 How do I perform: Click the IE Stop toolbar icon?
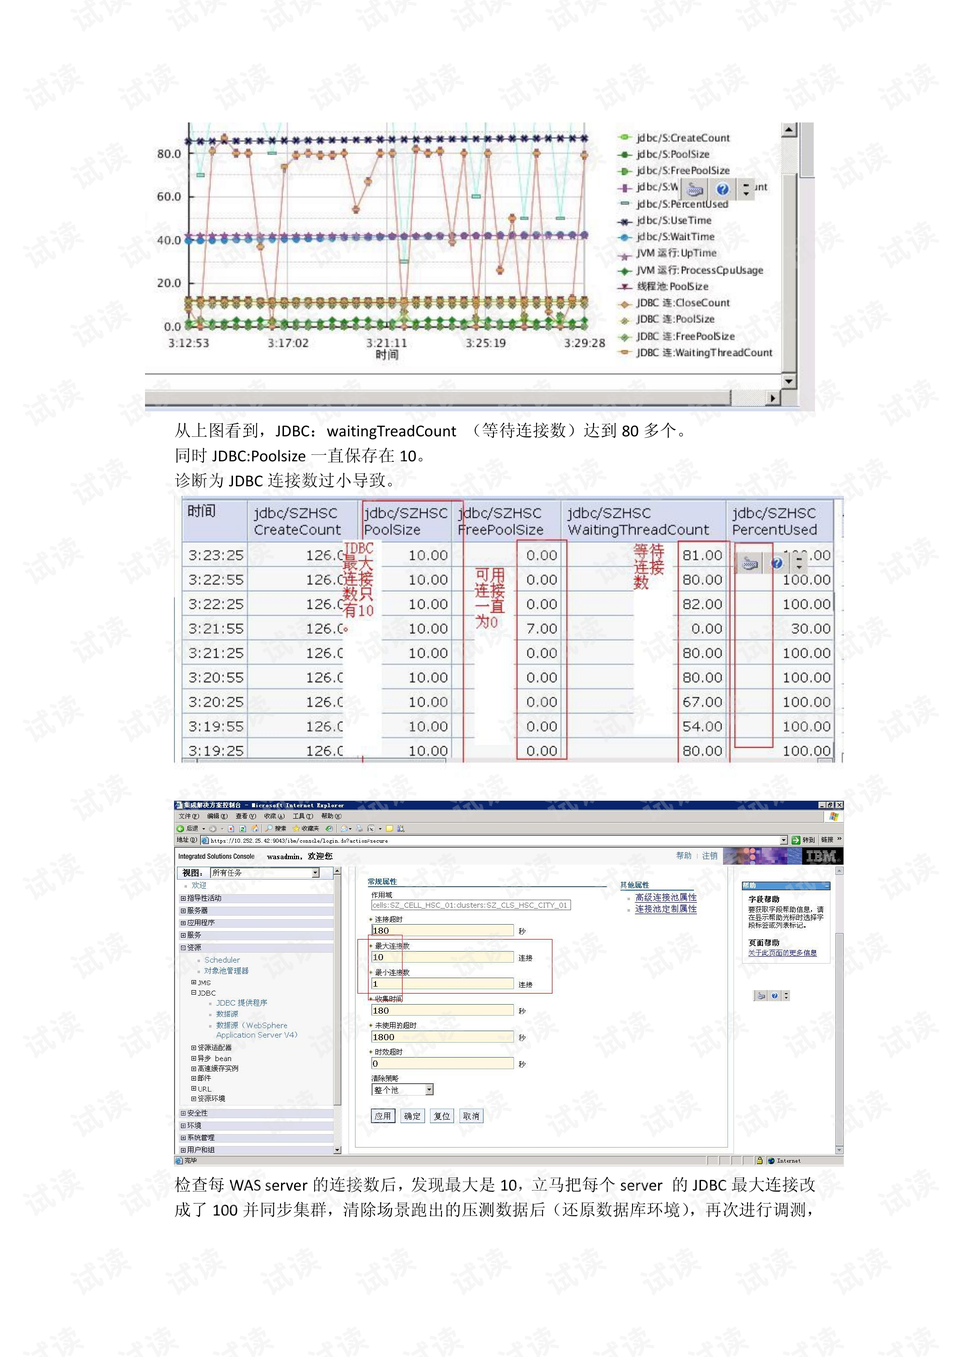tap(231, 828)
